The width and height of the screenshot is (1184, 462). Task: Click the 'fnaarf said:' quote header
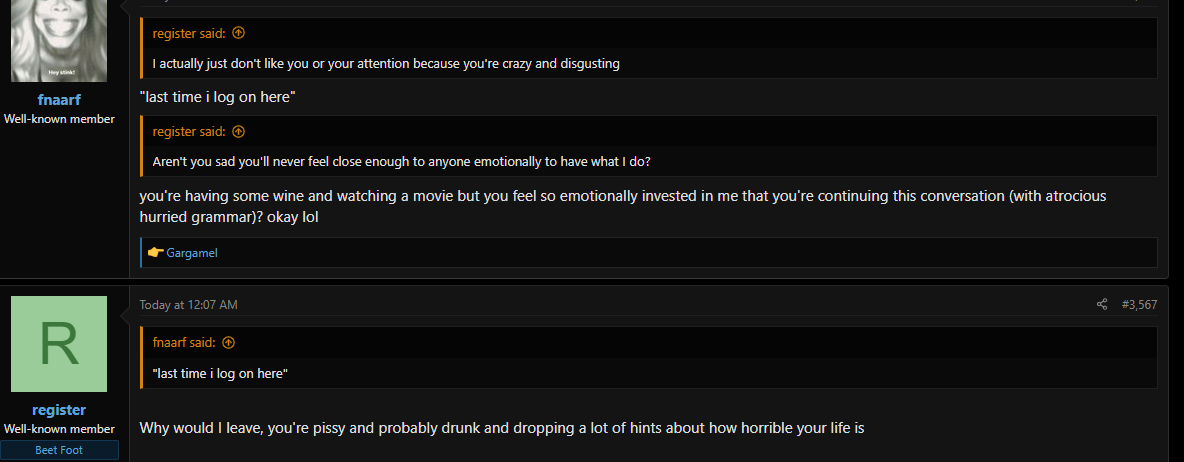tap(183, 343)
